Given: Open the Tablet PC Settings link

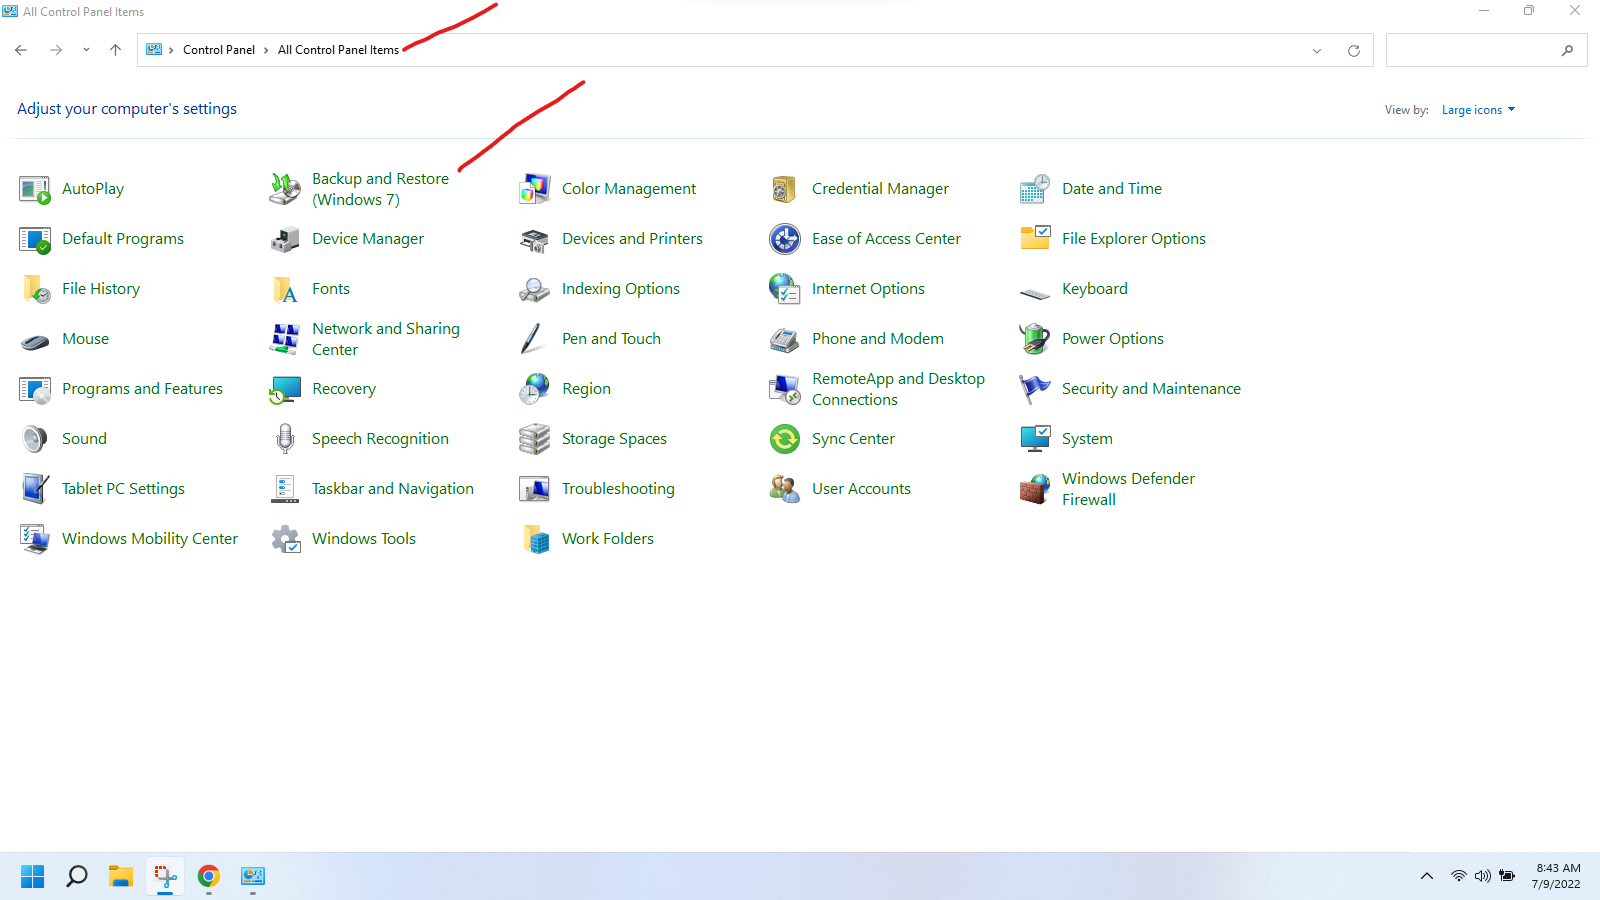Looking at the screenshot, I should 123,489.
